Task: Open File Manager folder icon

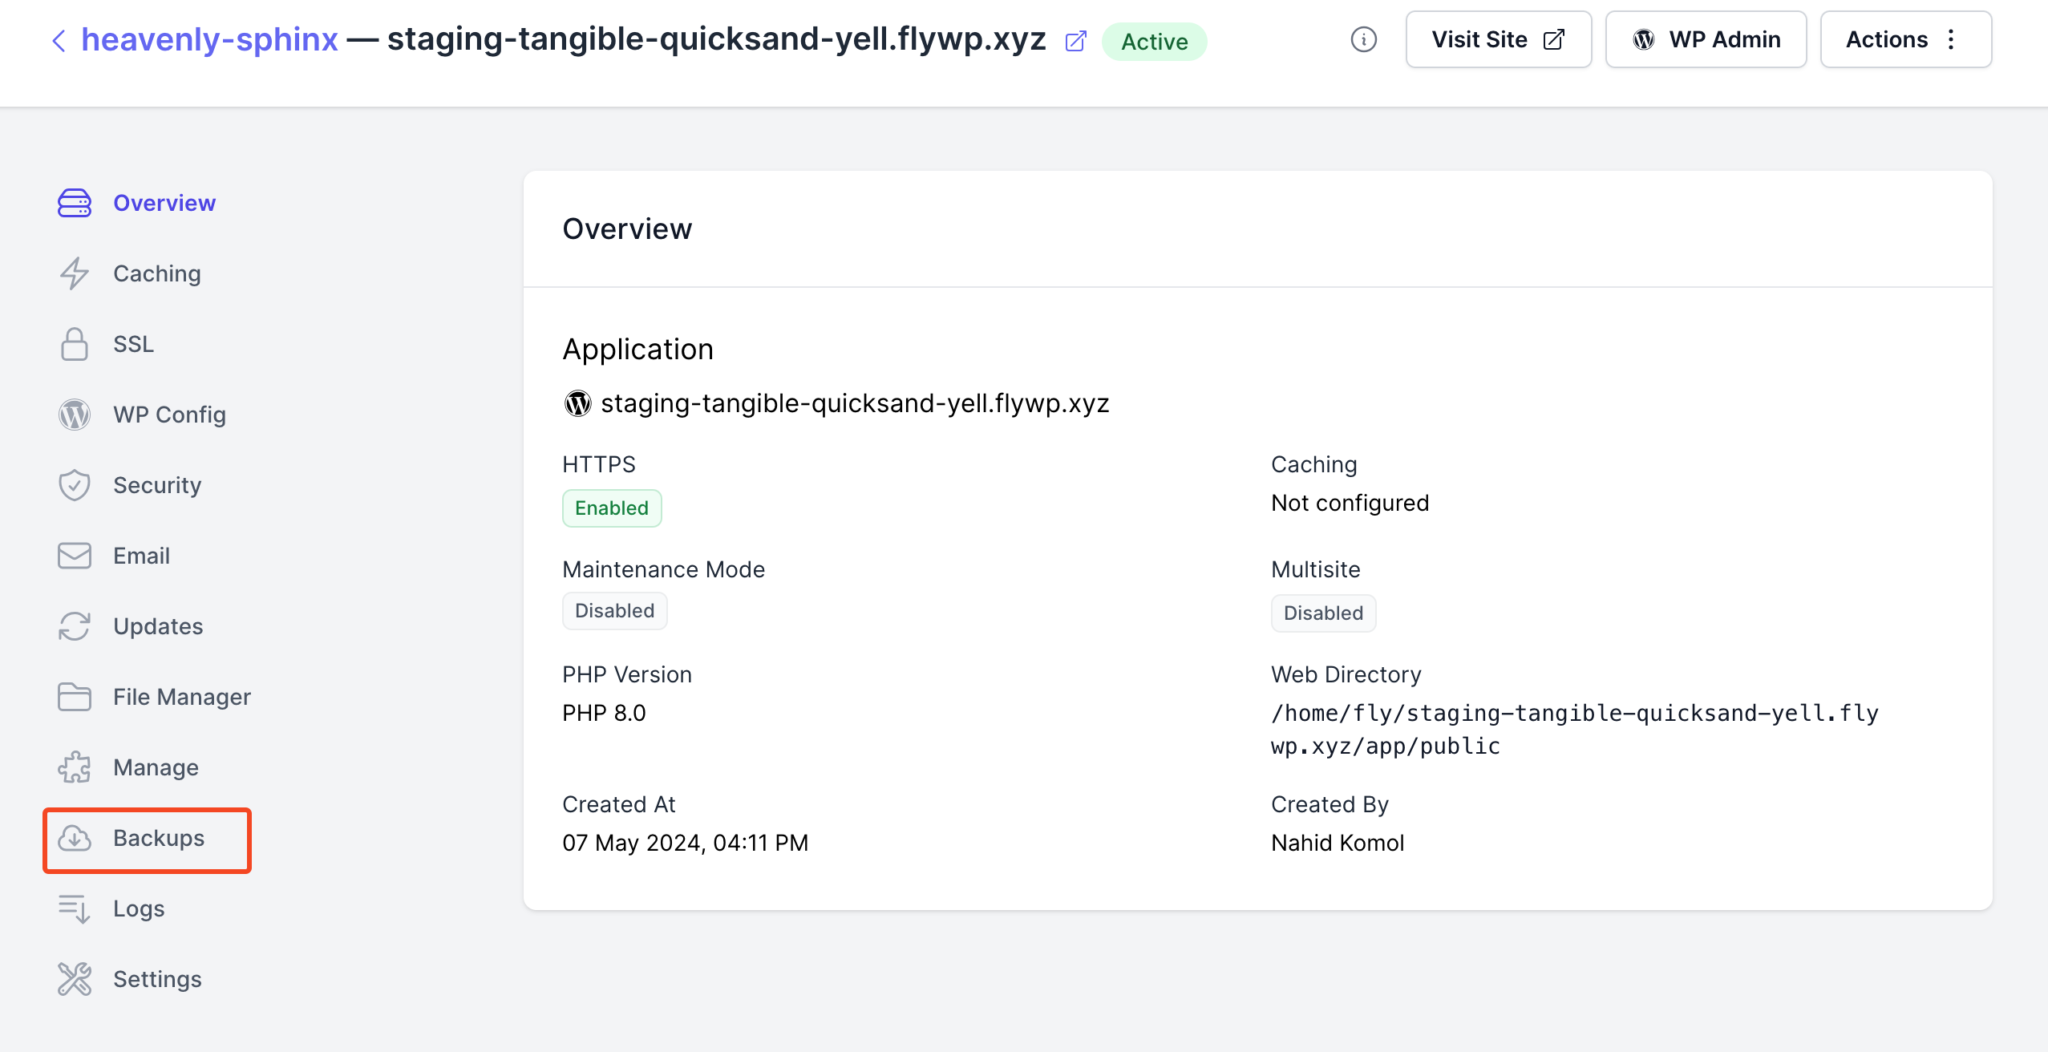Action: [74, 696]
